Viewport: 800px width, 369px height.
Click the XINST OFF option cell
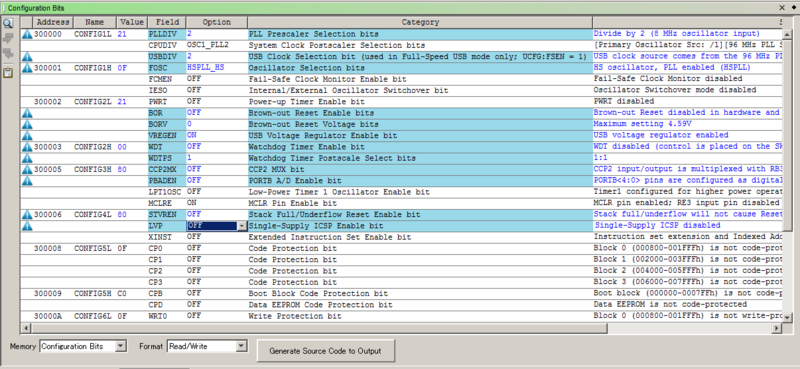[x=217, y=237]
